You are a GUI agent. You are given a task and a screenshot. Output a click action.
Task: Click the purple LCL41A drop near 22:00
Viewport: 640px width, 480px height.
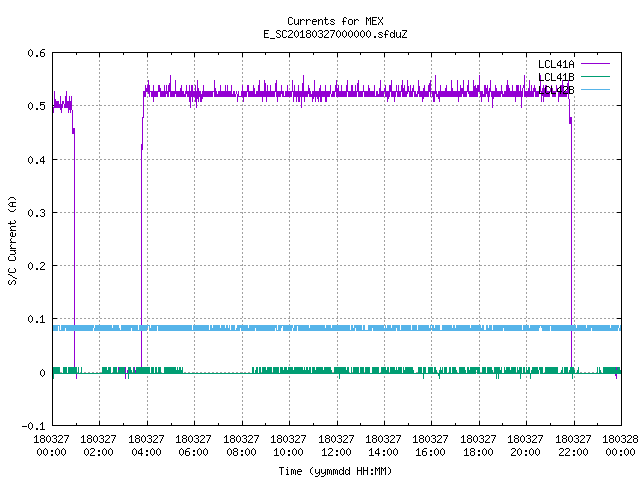tap(571, 245)
